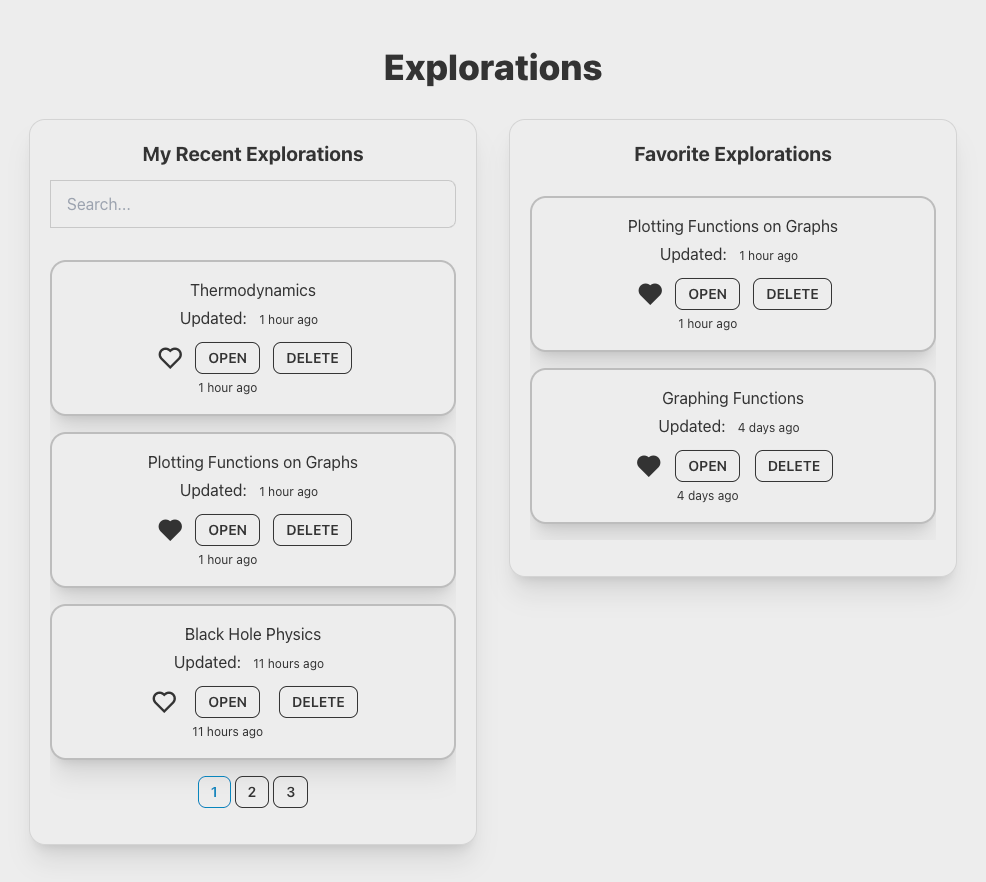Open the Black Hole Physics exploration
The height and width of the screenshot is (882, 986).
pyautogui.click(x=227, y=702)
